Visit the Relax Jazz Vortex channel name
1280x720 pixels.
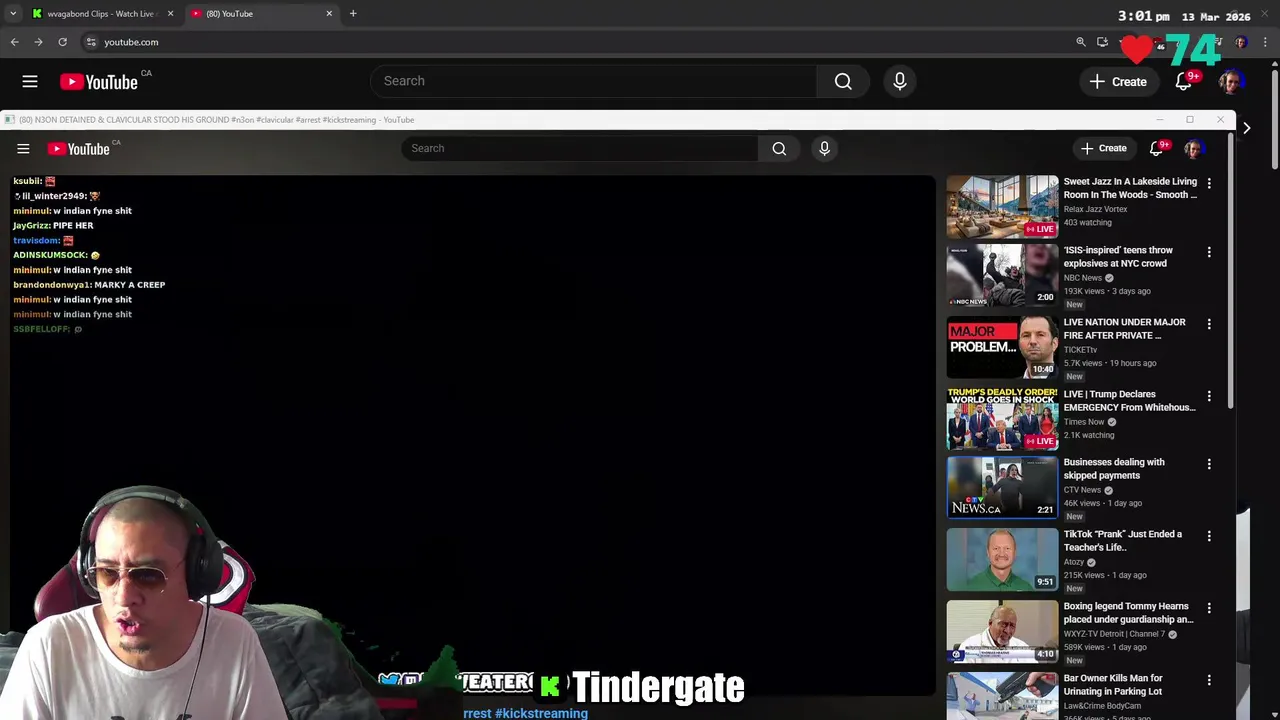tap(1095, 209)
